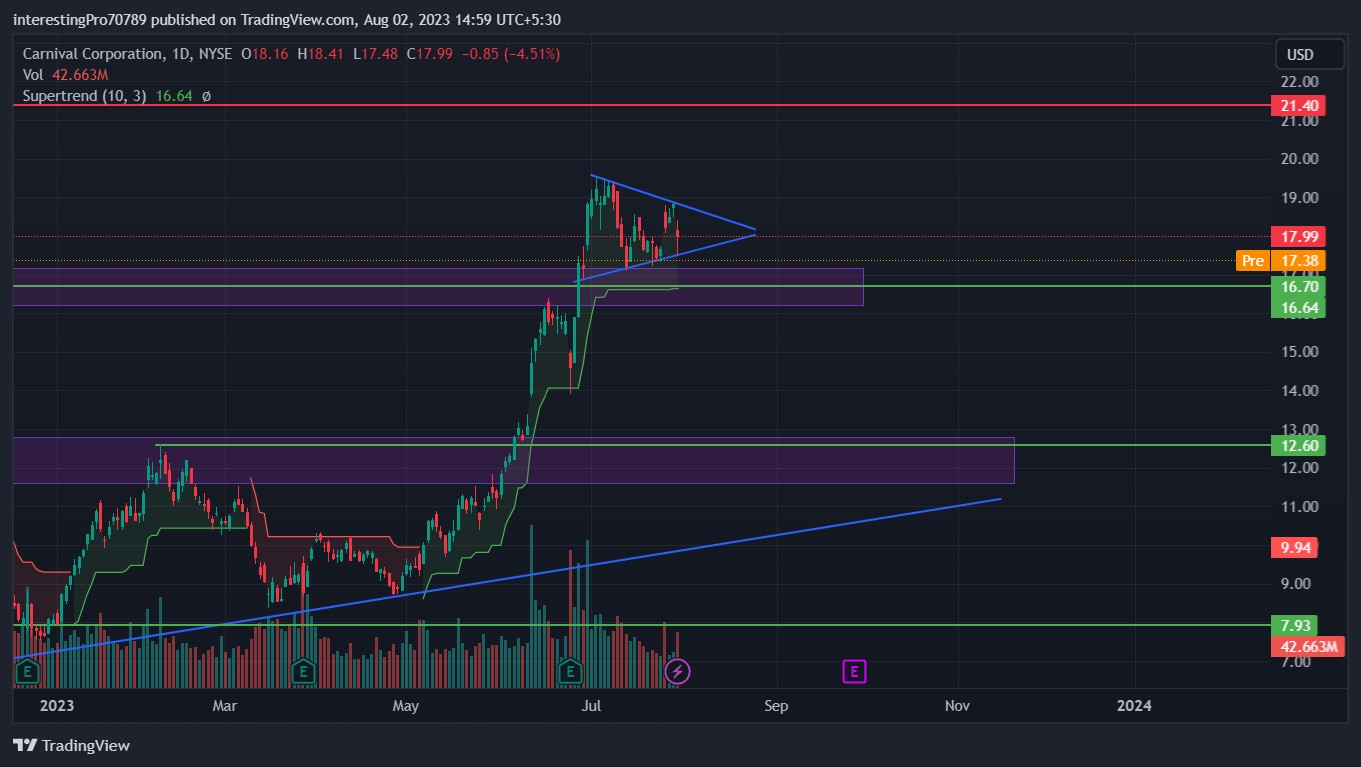Open the purple upcoming earnings marker

pyautogui.click(x=854, y=672)
